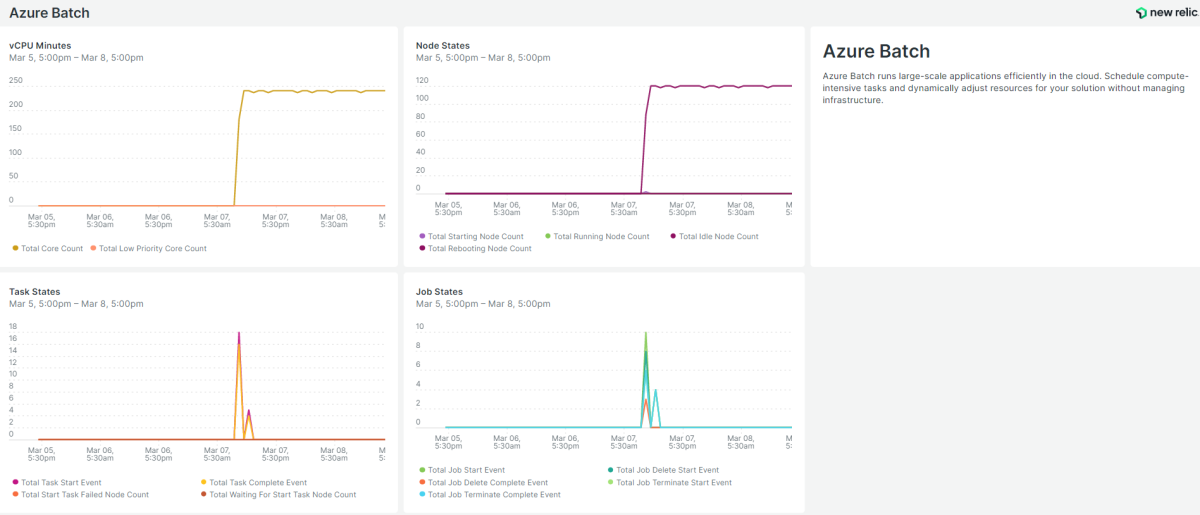
Task: Click the Azure Batch heading in description card
Action: click(876, 51)
